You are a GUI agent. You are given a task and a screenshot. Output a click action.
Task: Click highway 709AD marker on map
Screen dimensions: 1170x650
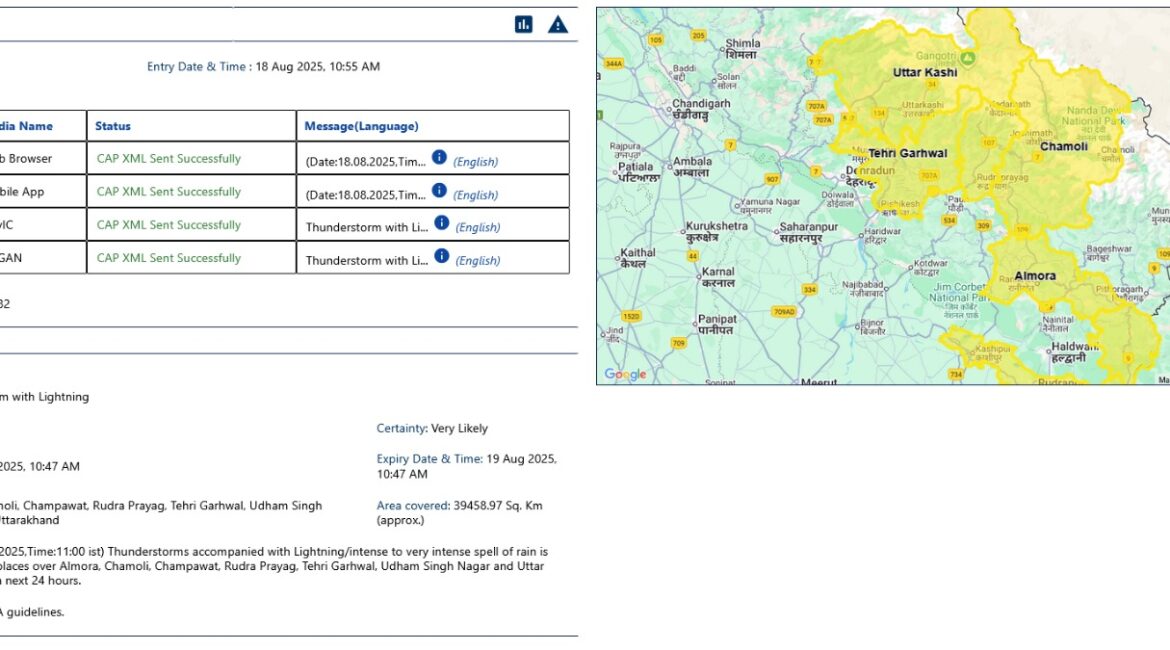784,312
